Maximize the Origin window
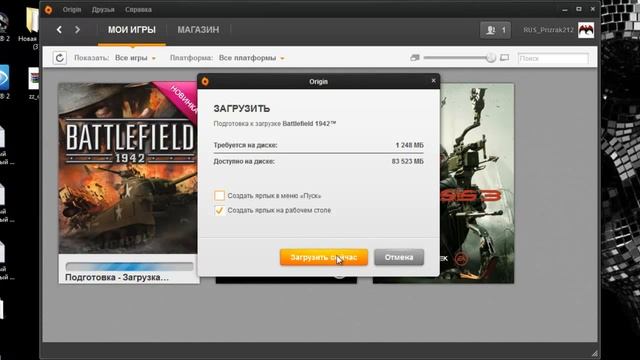 click(x=579, y=9)
